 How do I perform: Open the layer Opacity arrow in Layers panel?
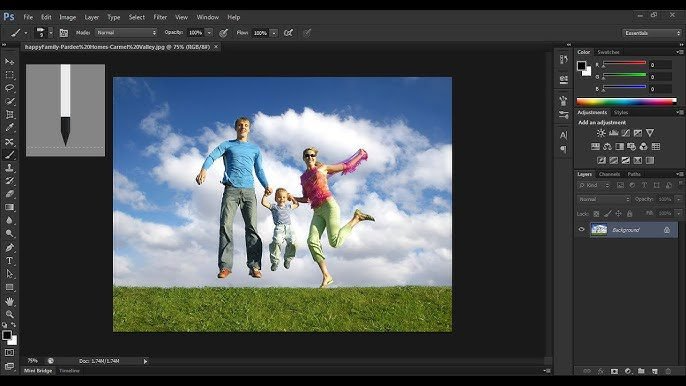[x=678, y=199]
